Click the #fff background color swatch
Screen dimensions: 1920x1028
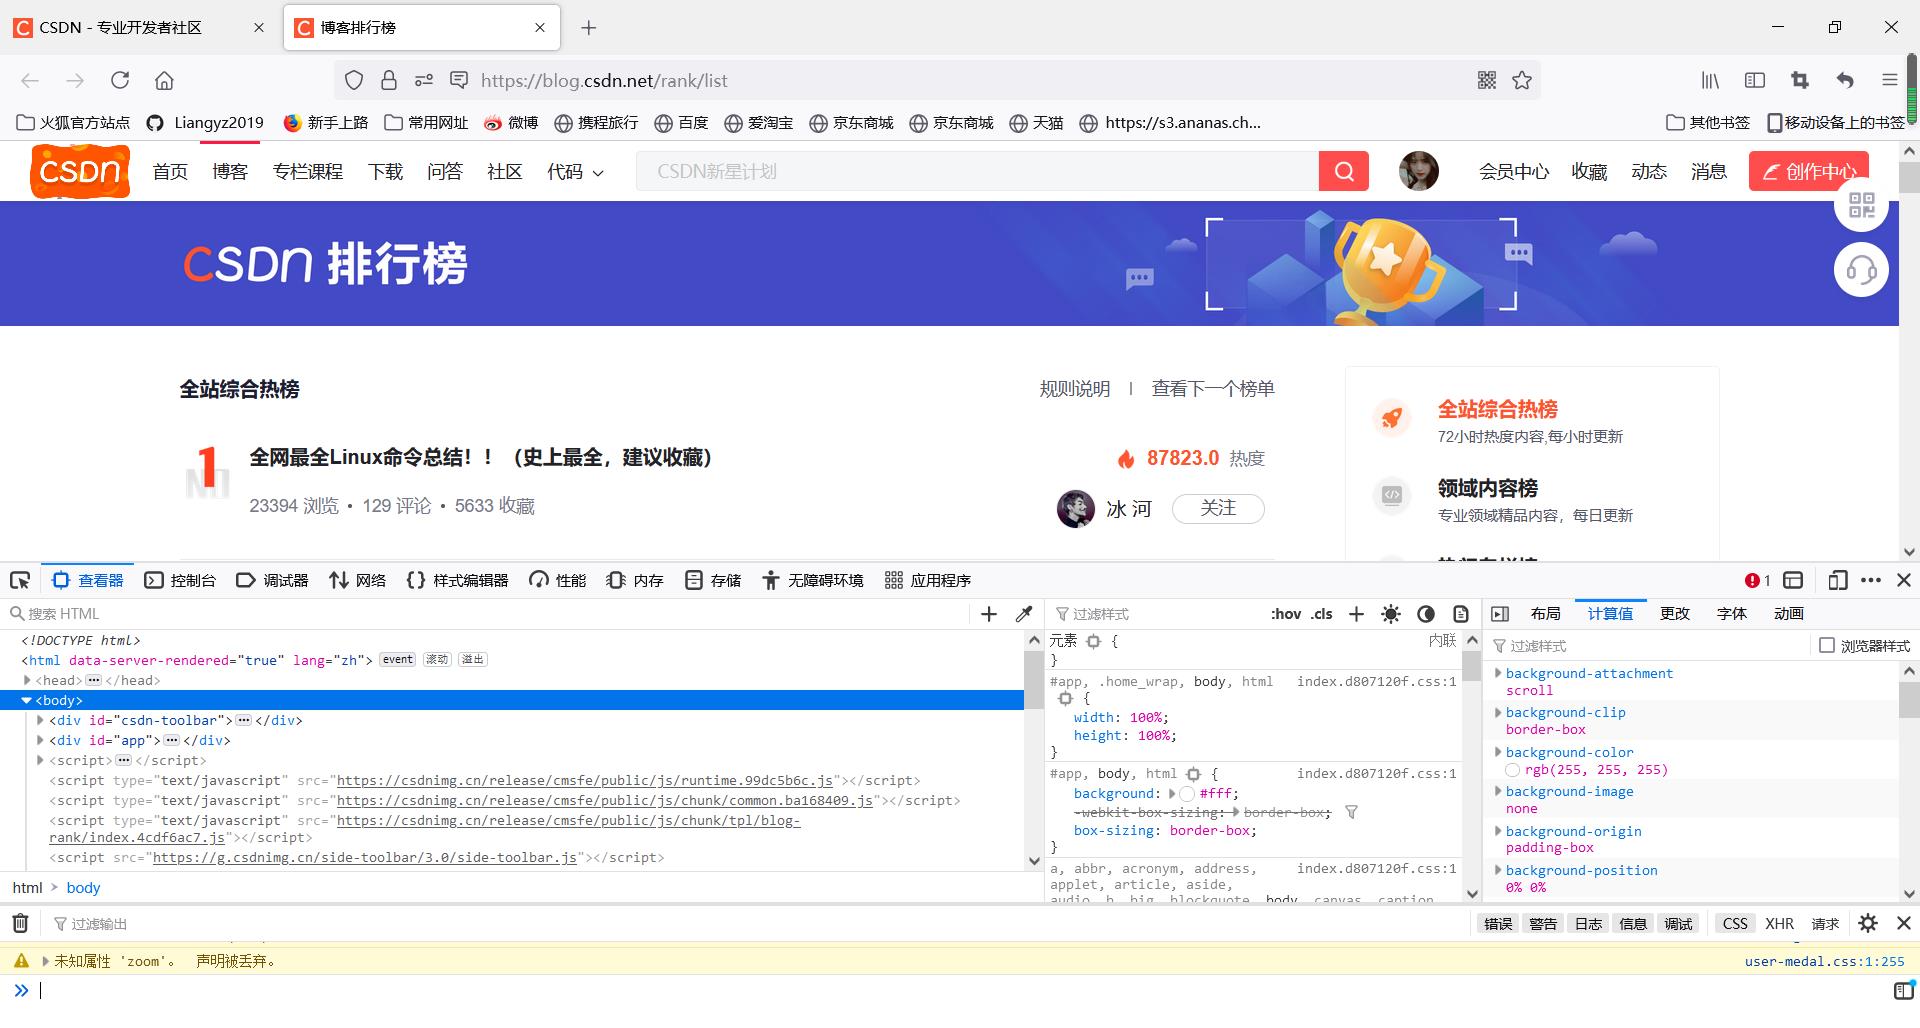[x=1187, y=794]
